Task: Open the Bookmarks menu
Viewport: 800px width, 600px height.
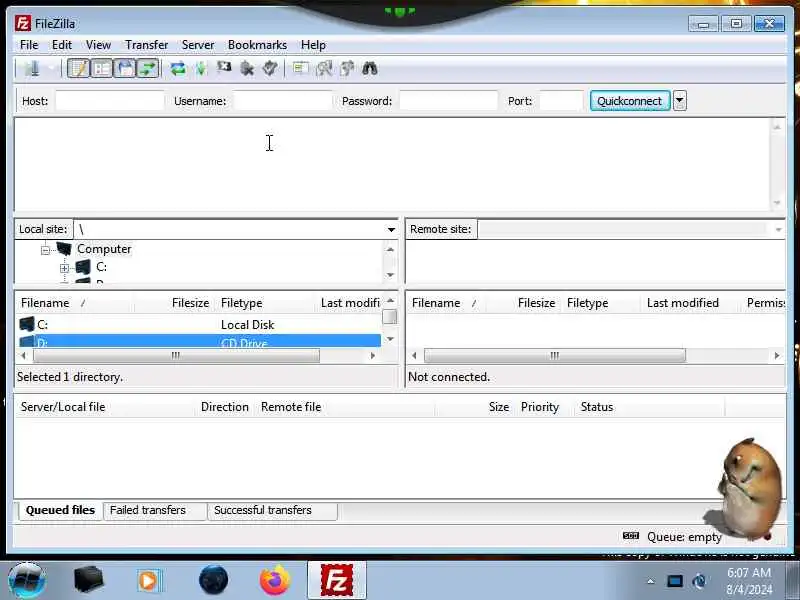Action: point(257,45)
